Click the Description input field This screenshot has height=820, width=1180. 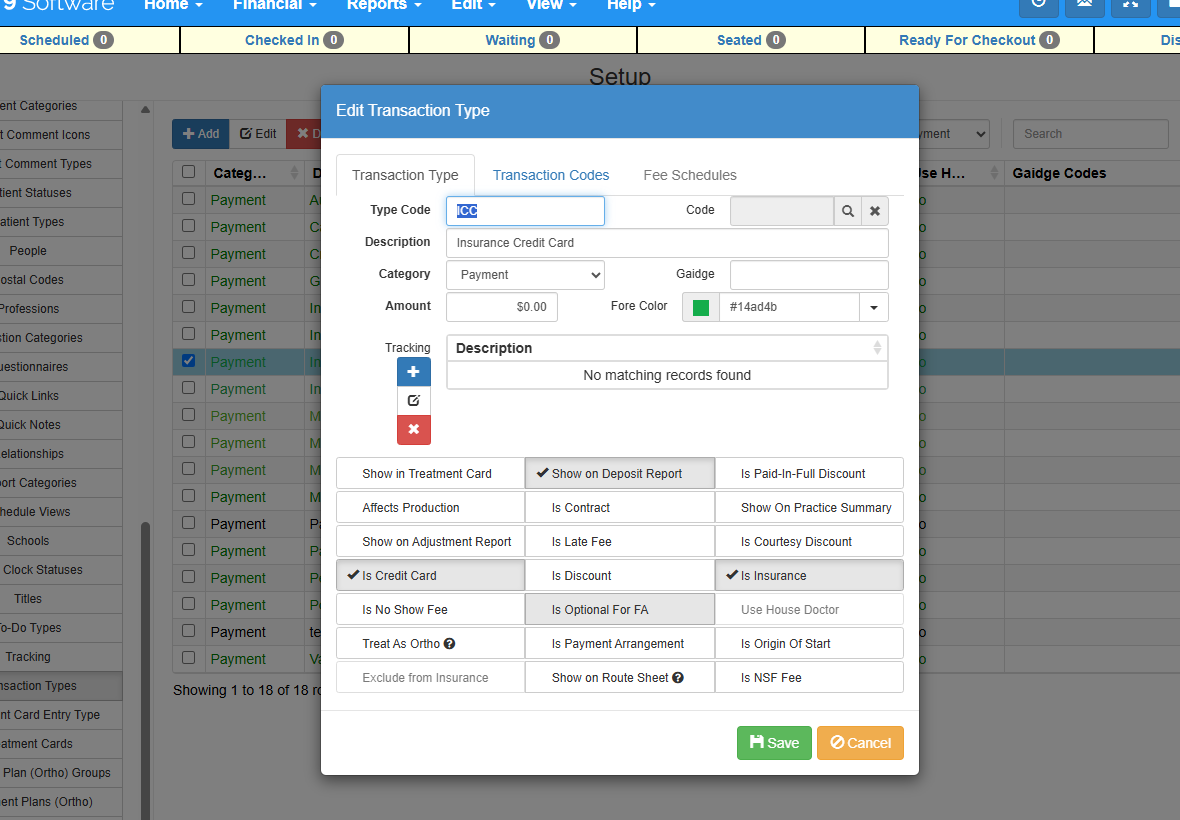pos(668,243)
